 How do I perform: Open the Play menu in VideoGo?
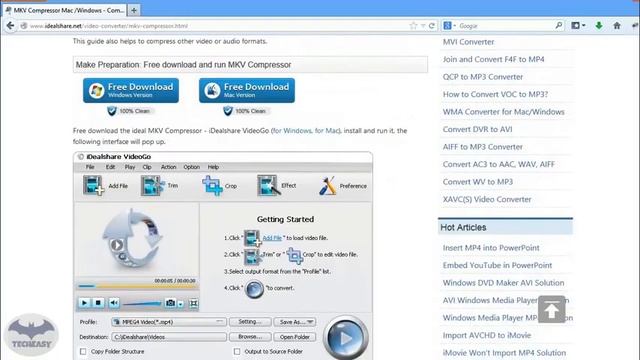tap(130, 167)
